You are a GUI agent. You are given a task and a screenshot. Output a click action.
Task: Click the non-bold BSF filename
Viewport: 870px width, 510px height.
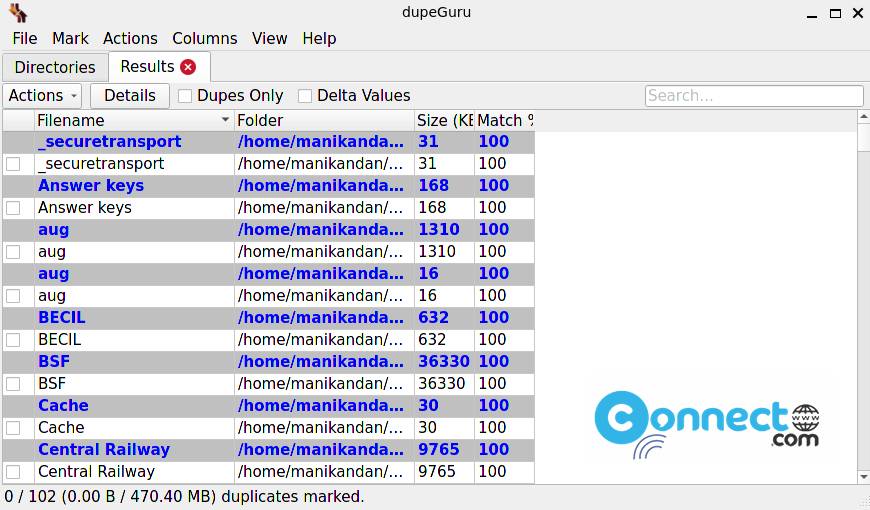52,383
